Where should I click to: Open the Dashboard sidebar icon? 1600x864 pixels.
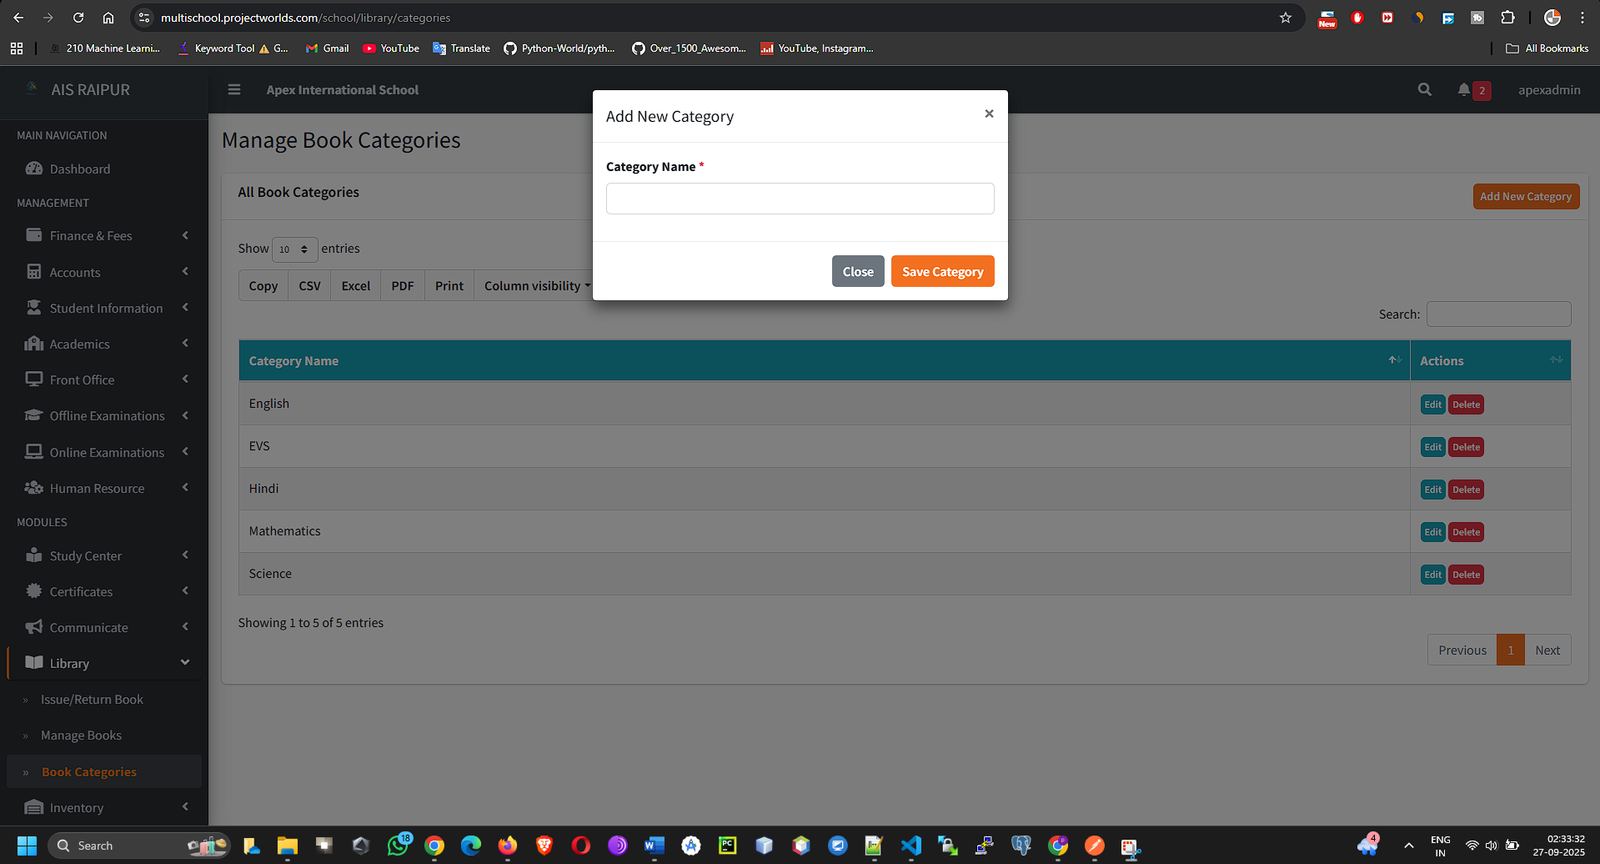tap(34, 169)
